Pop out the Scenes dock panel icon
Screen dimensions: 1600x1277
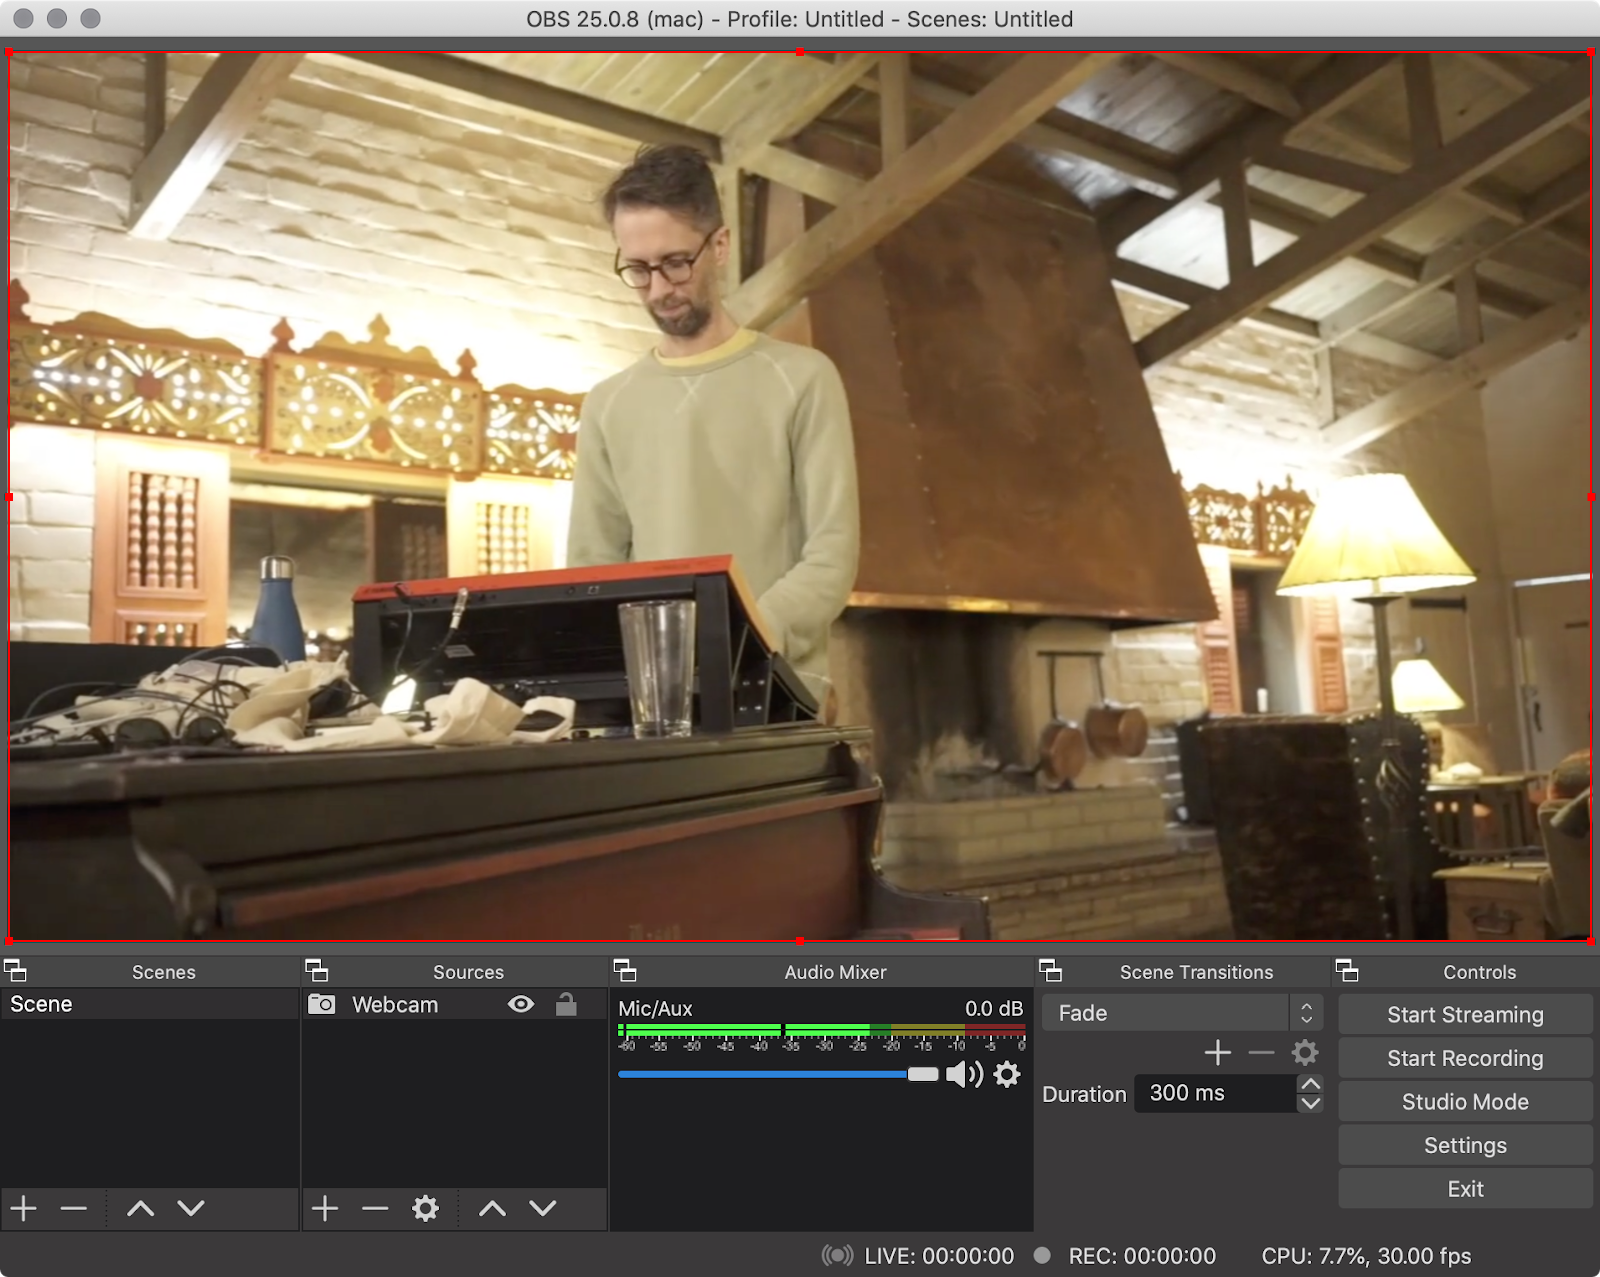point(15,971)
